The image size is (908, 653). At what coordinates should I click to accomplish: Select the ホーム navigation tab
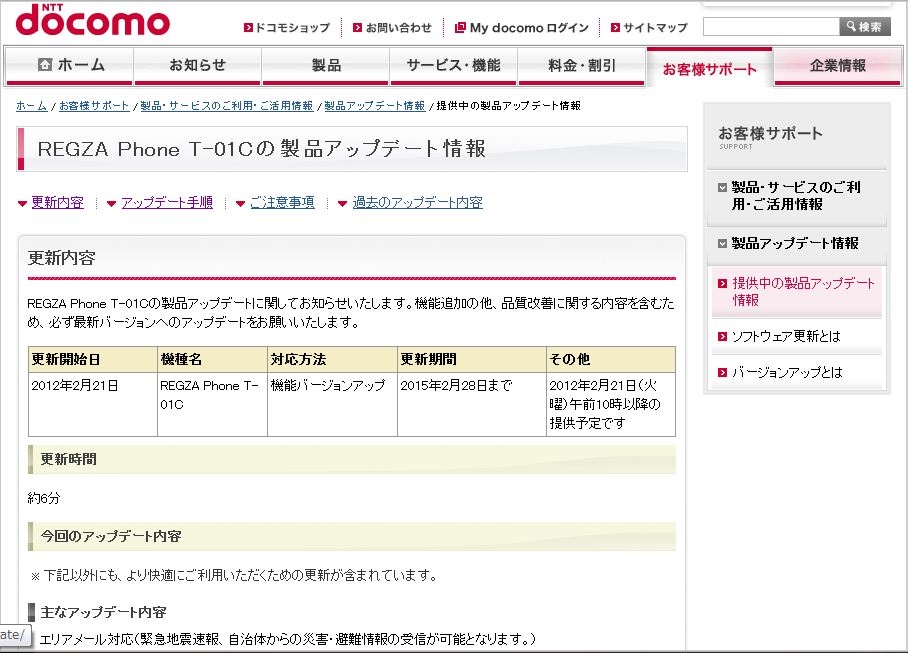point(69,65)
